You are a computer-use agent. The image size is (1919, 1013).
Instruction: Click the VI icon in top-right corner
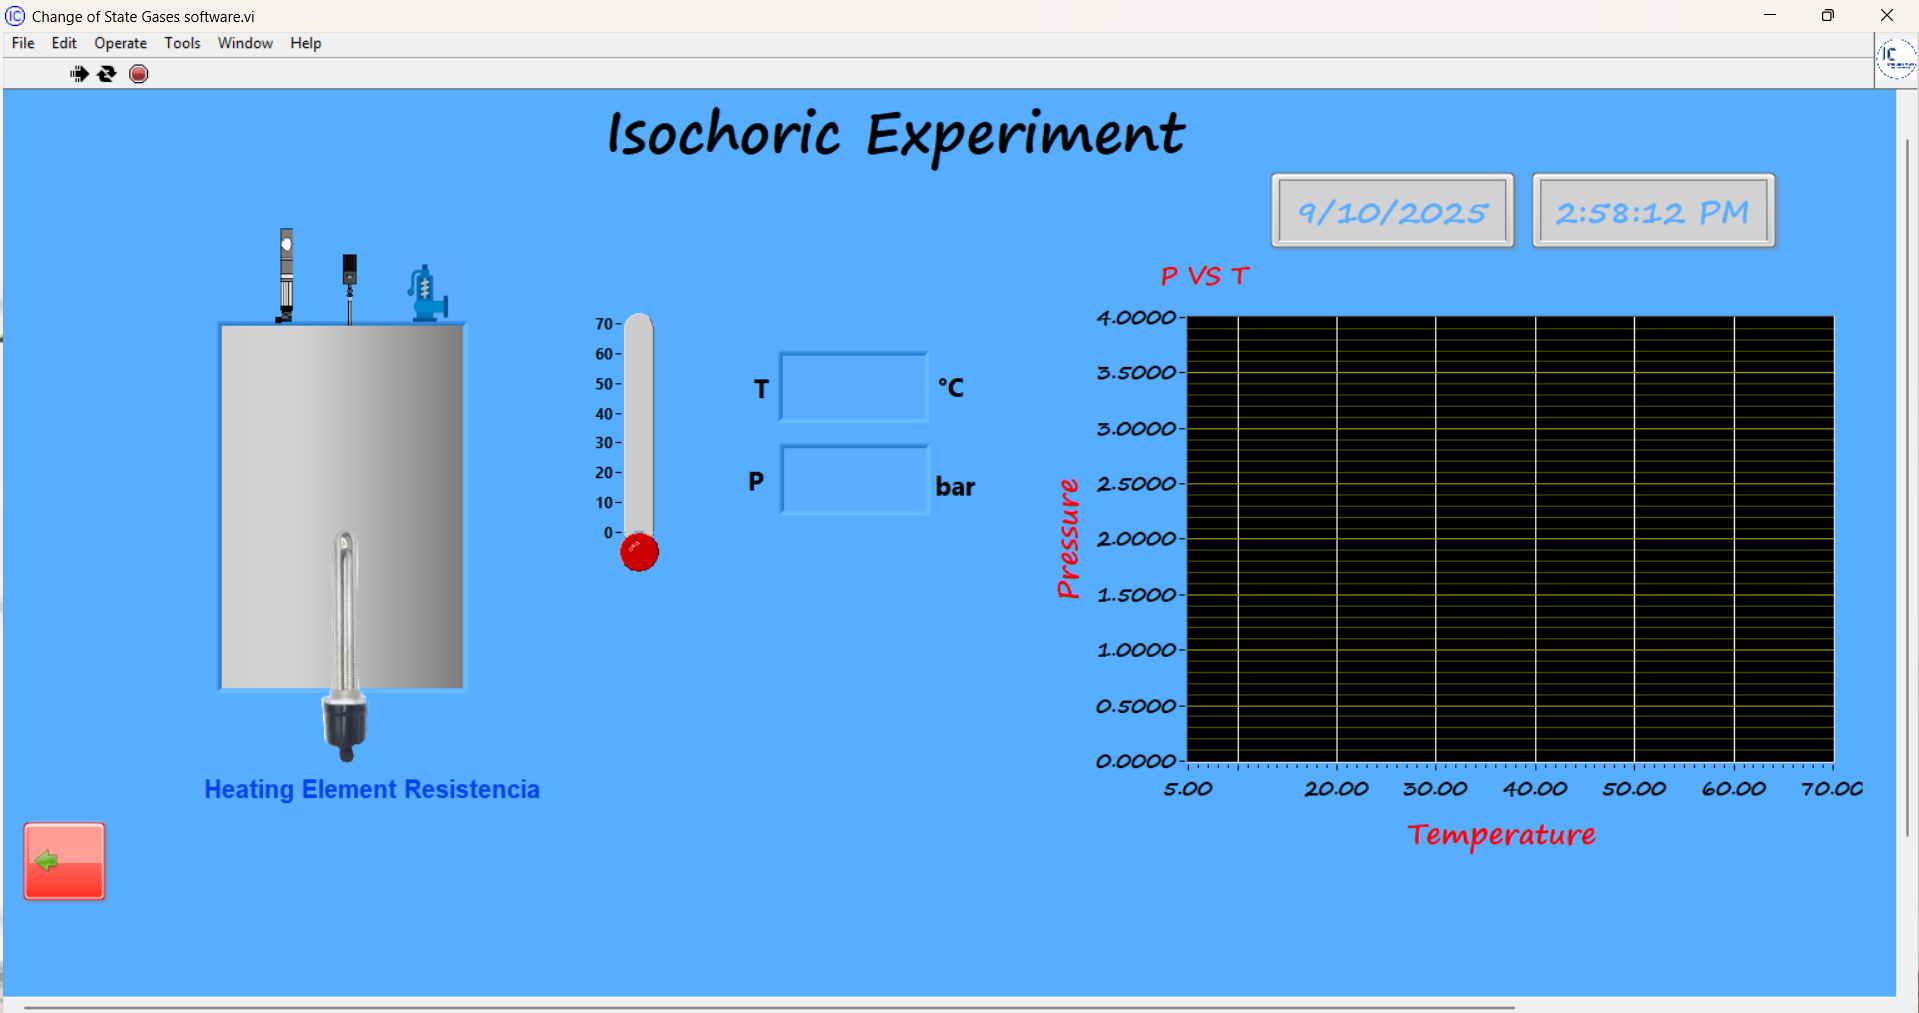click(1895, 58)
